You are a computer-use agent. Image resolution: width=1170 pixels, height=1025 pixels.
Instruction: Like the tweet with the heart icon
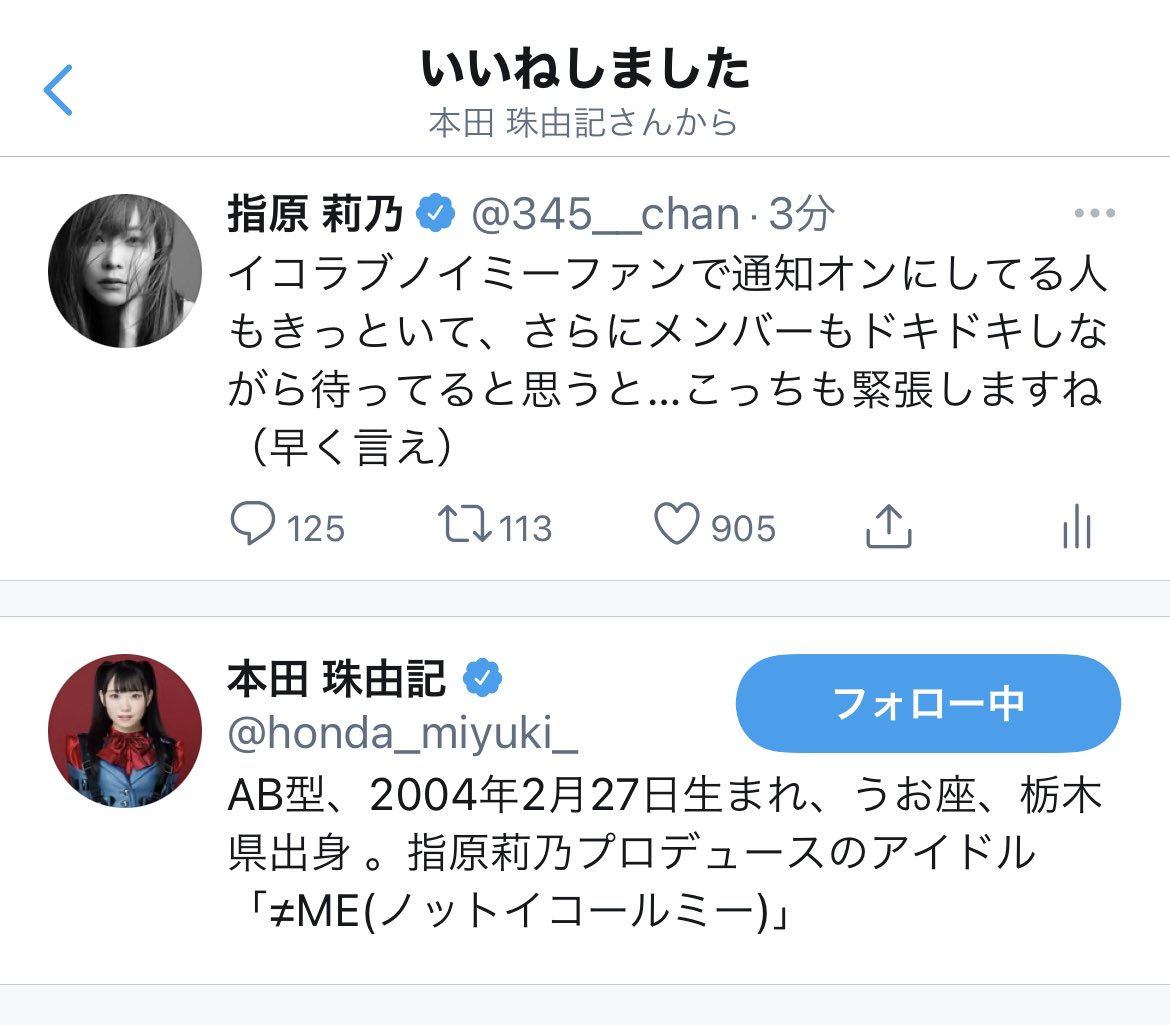coord(677,524)
